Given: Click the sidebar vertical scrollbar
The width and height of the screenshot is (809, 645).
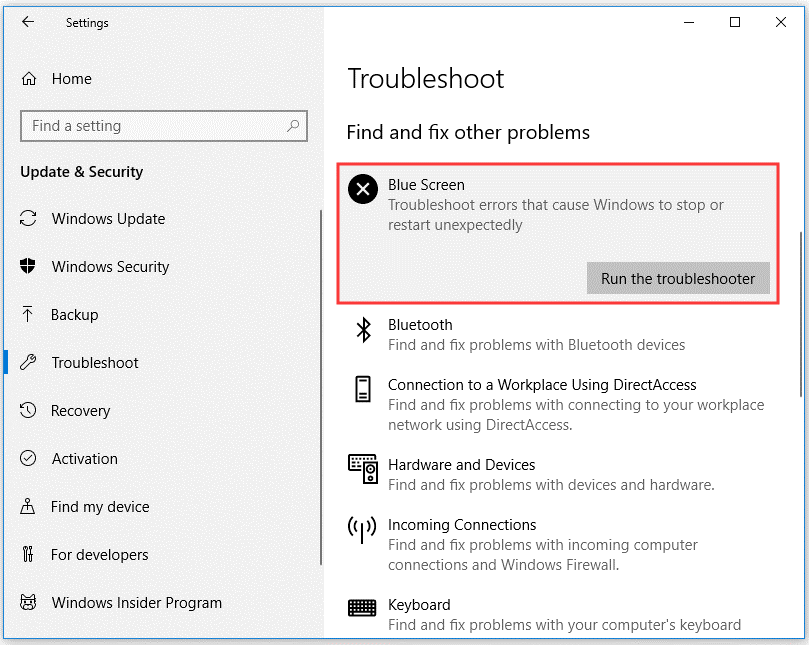Looking at the screenshot, I should 320,387.
